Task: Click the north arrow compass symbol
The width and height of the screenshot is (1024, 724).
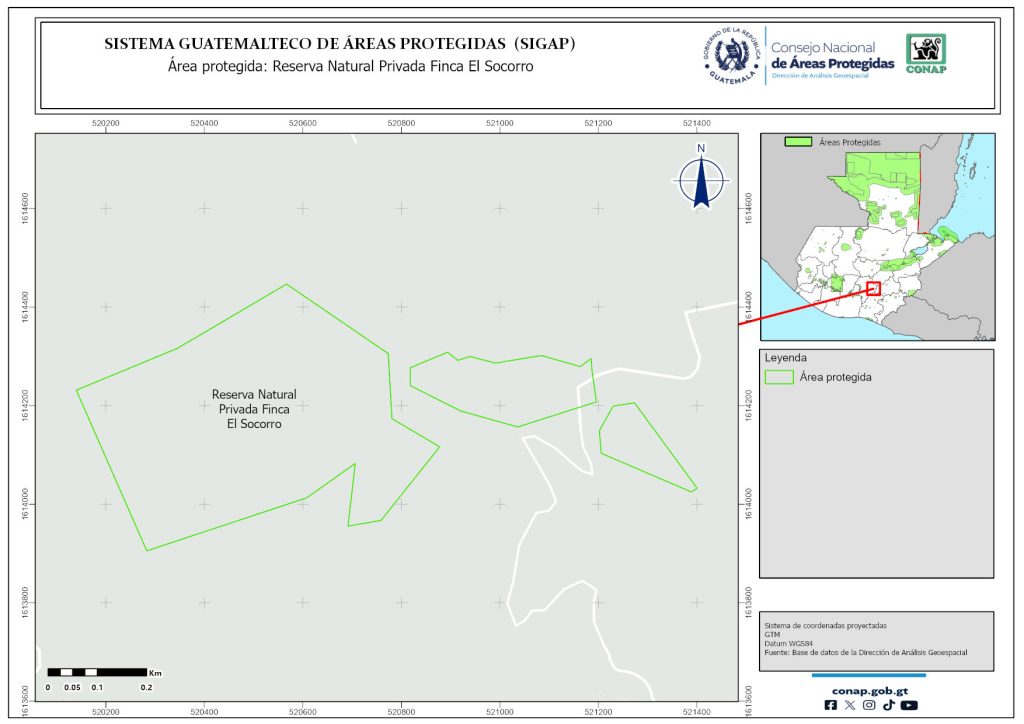Action: click(702, 178)
